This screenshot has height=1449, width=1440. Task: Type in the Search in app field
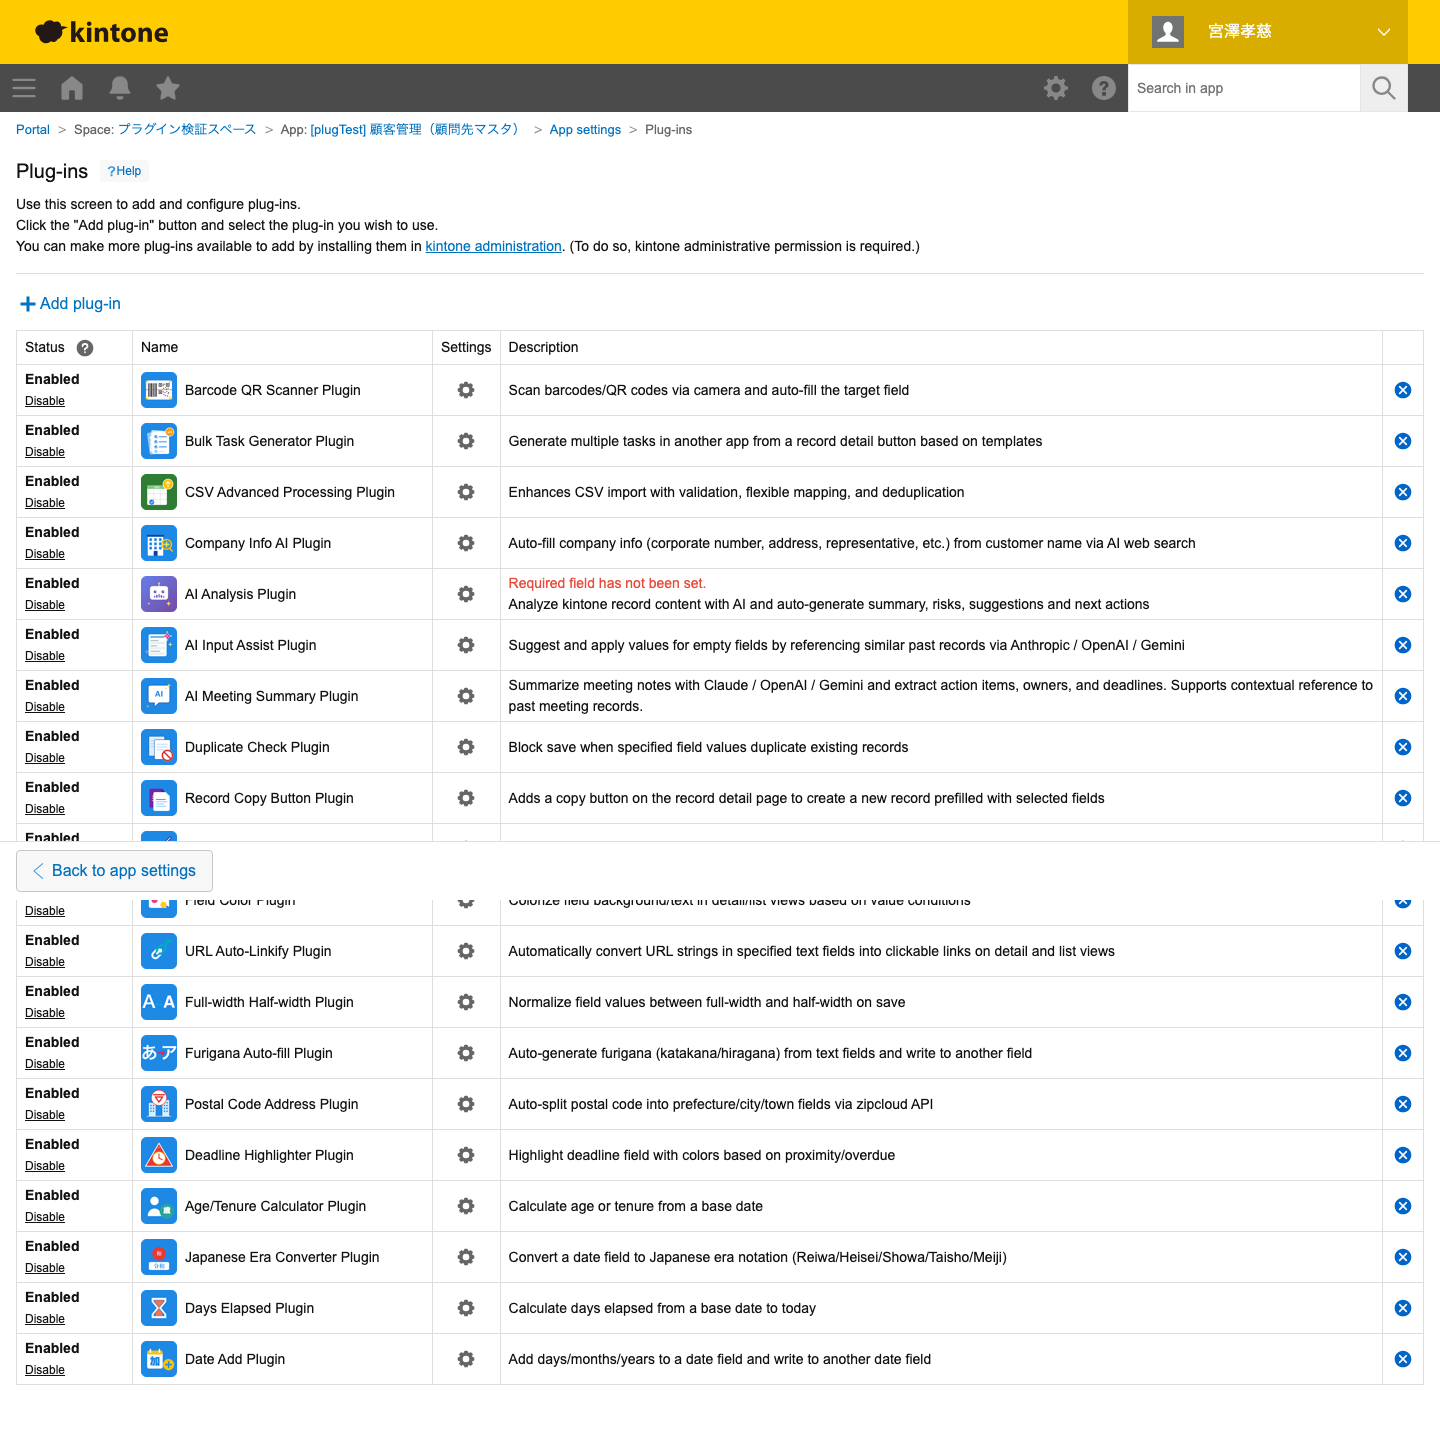coord(1244,88)
